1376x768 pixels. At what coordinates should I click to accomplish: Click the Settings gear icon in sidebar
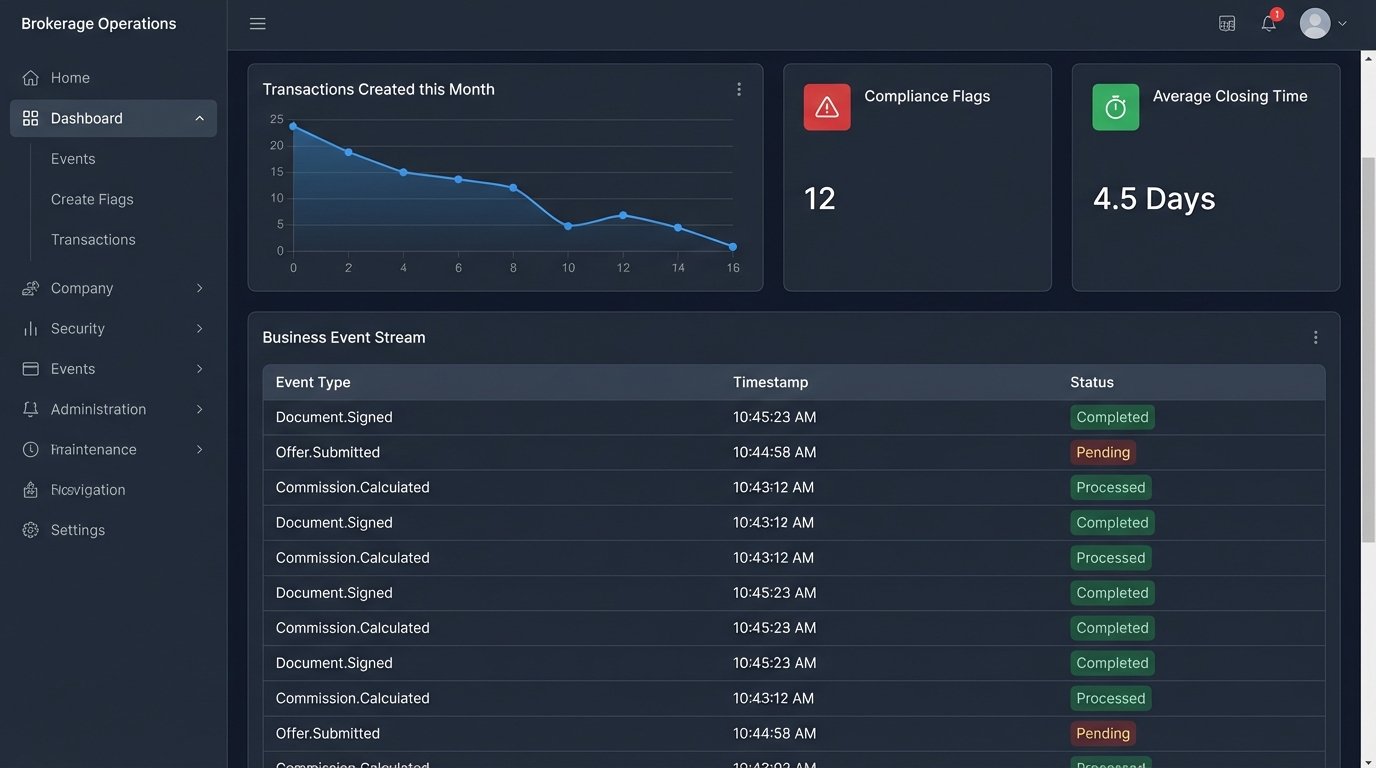(31, 530)
